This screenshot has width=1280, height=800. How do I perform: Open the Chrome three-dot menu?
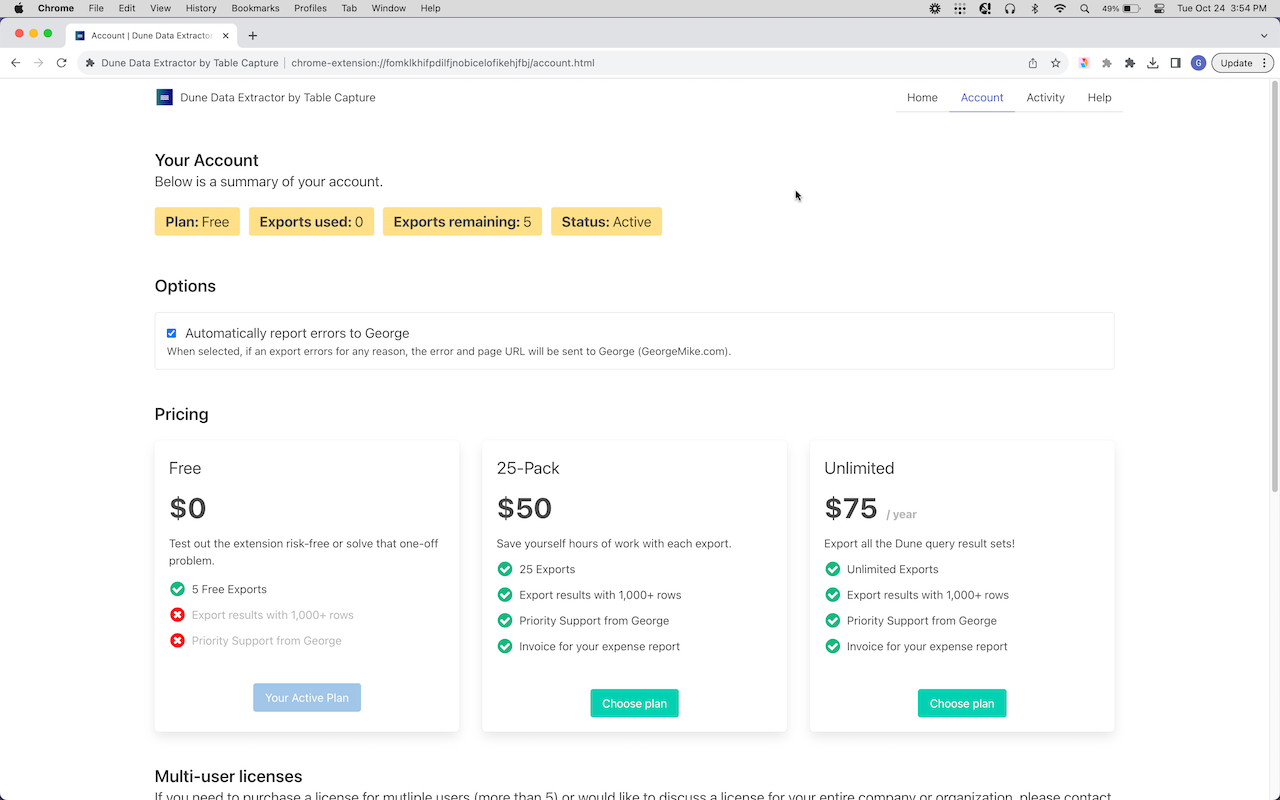tap(1265, 63)
